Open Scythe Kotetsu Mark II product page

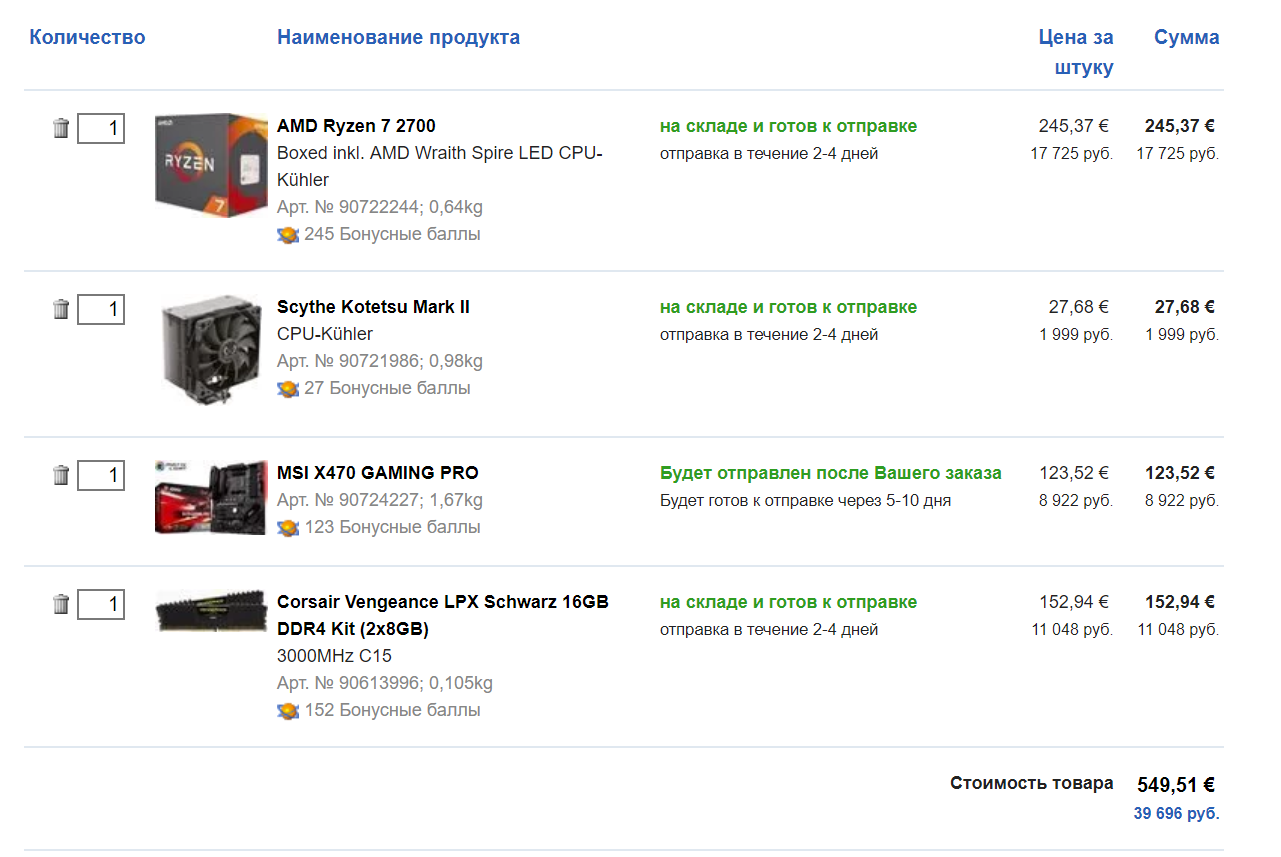[373, 307]
